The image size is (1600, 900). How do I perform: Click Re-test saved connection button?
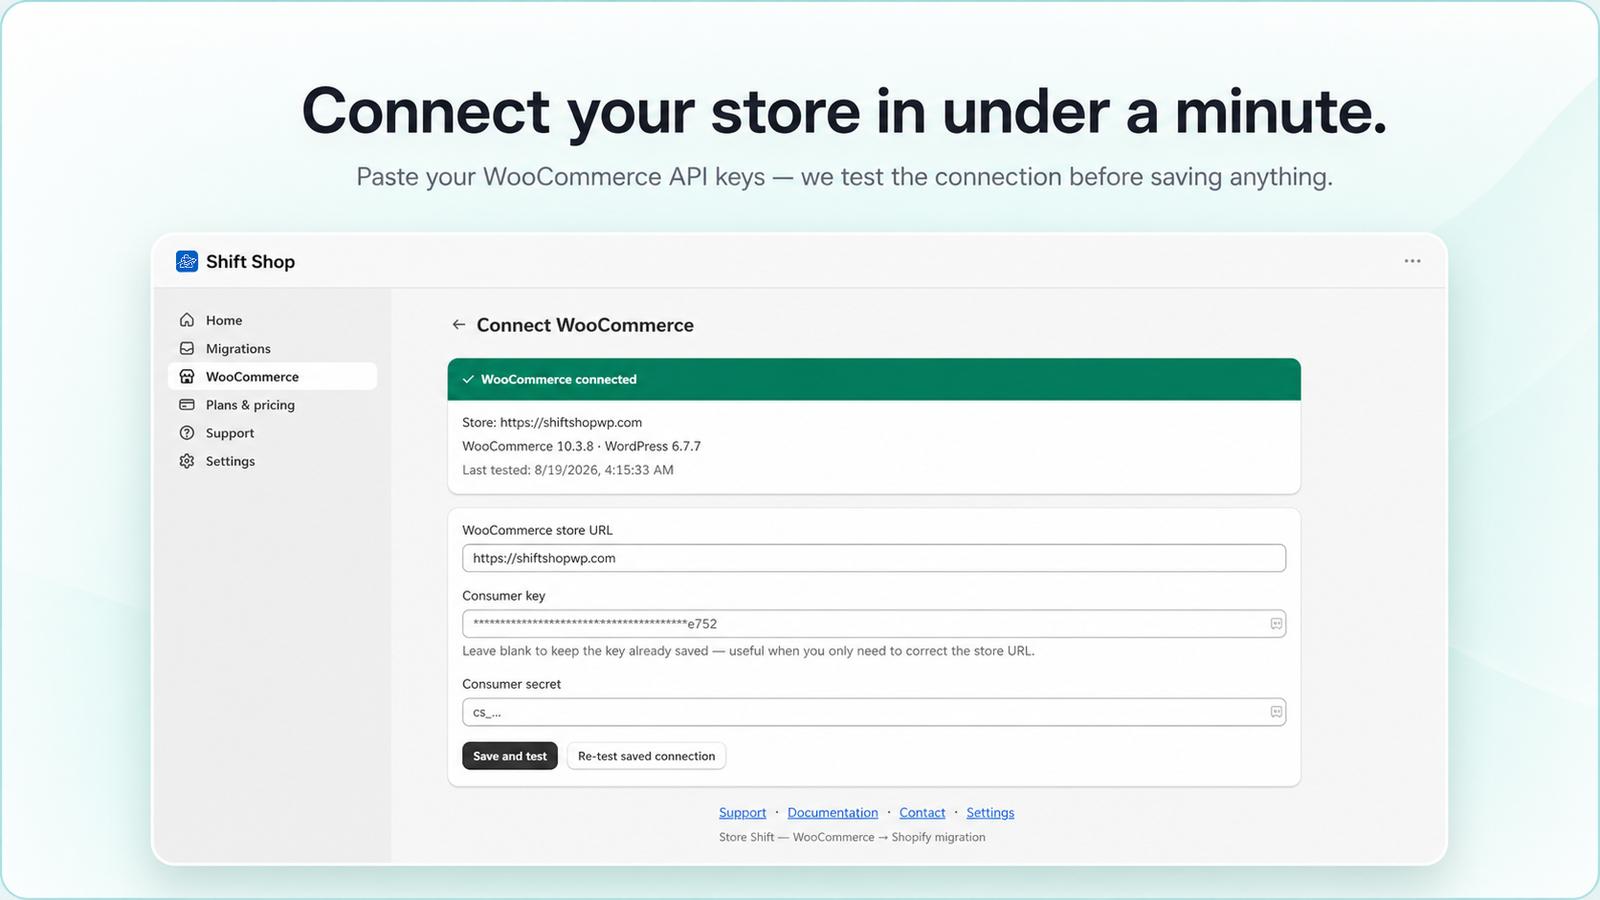(646, 756)
